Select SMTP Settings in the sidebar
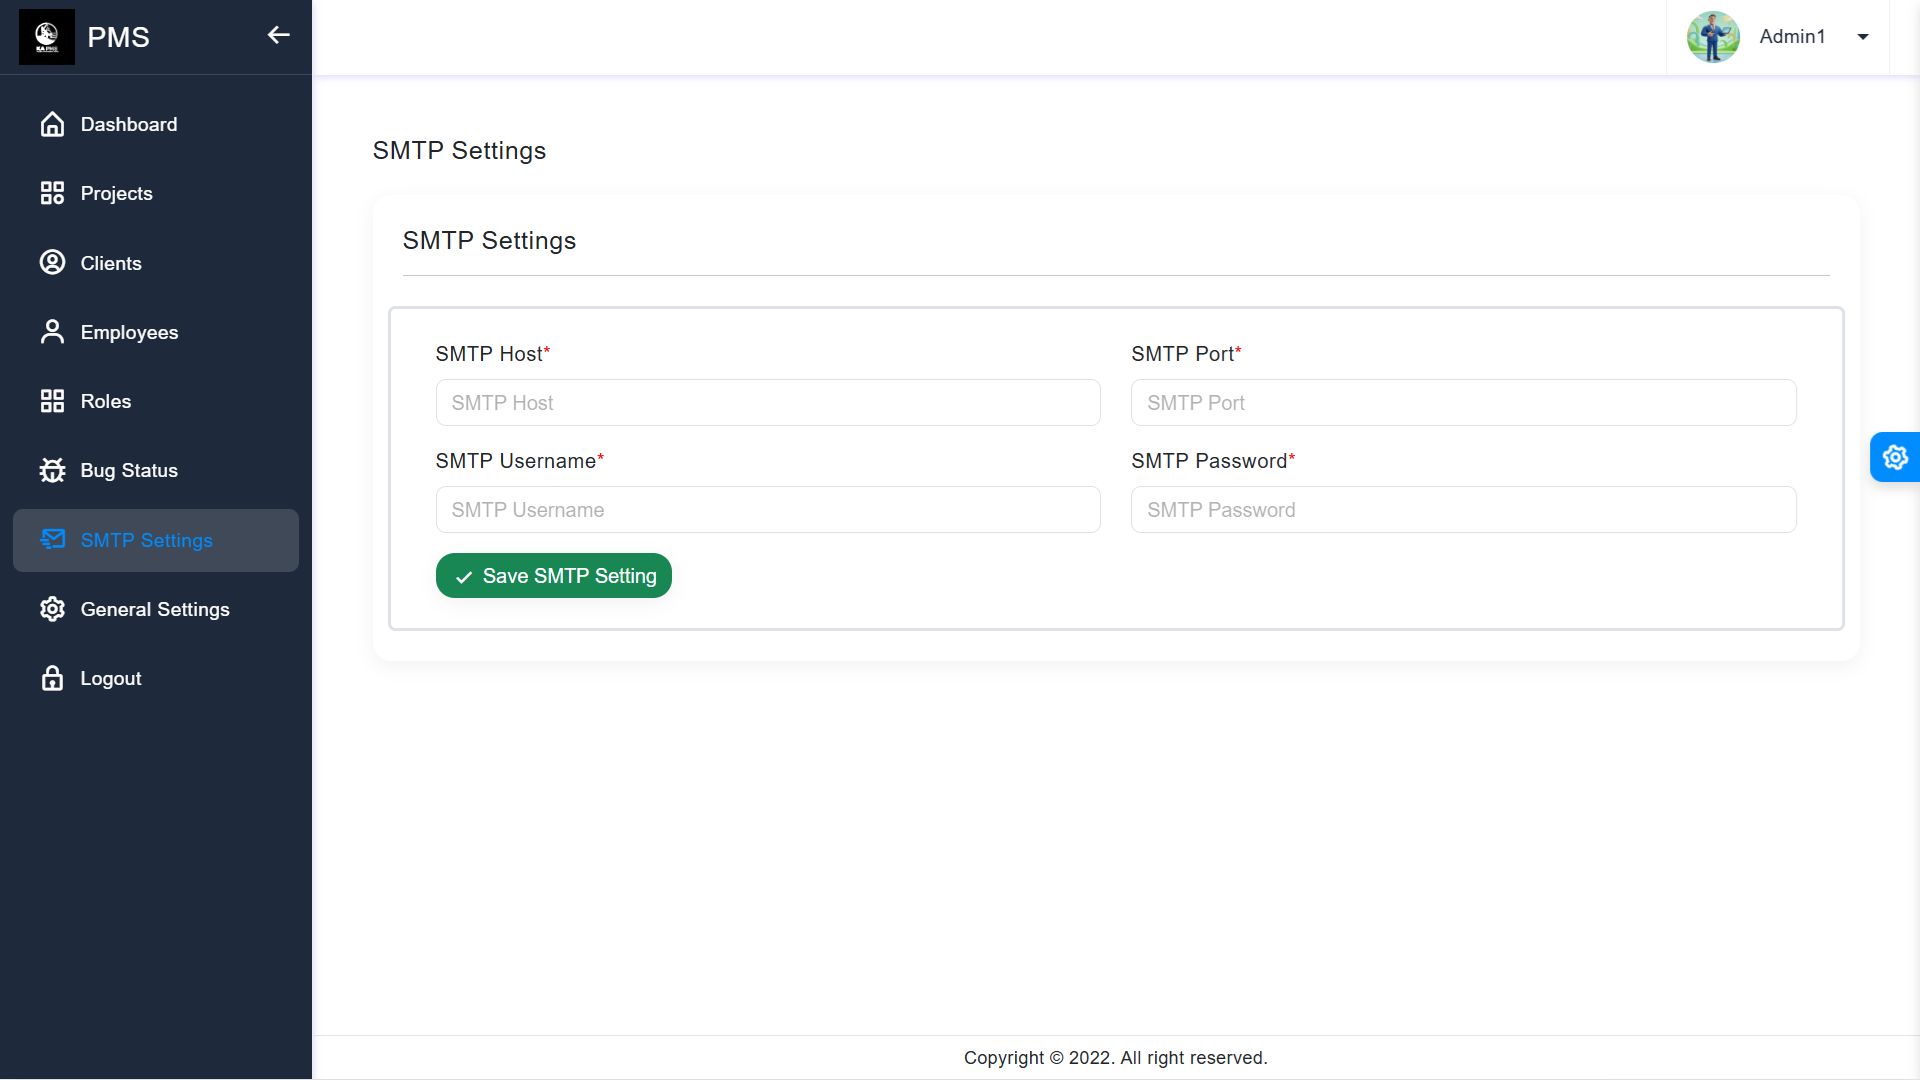 tap(147, 540)
